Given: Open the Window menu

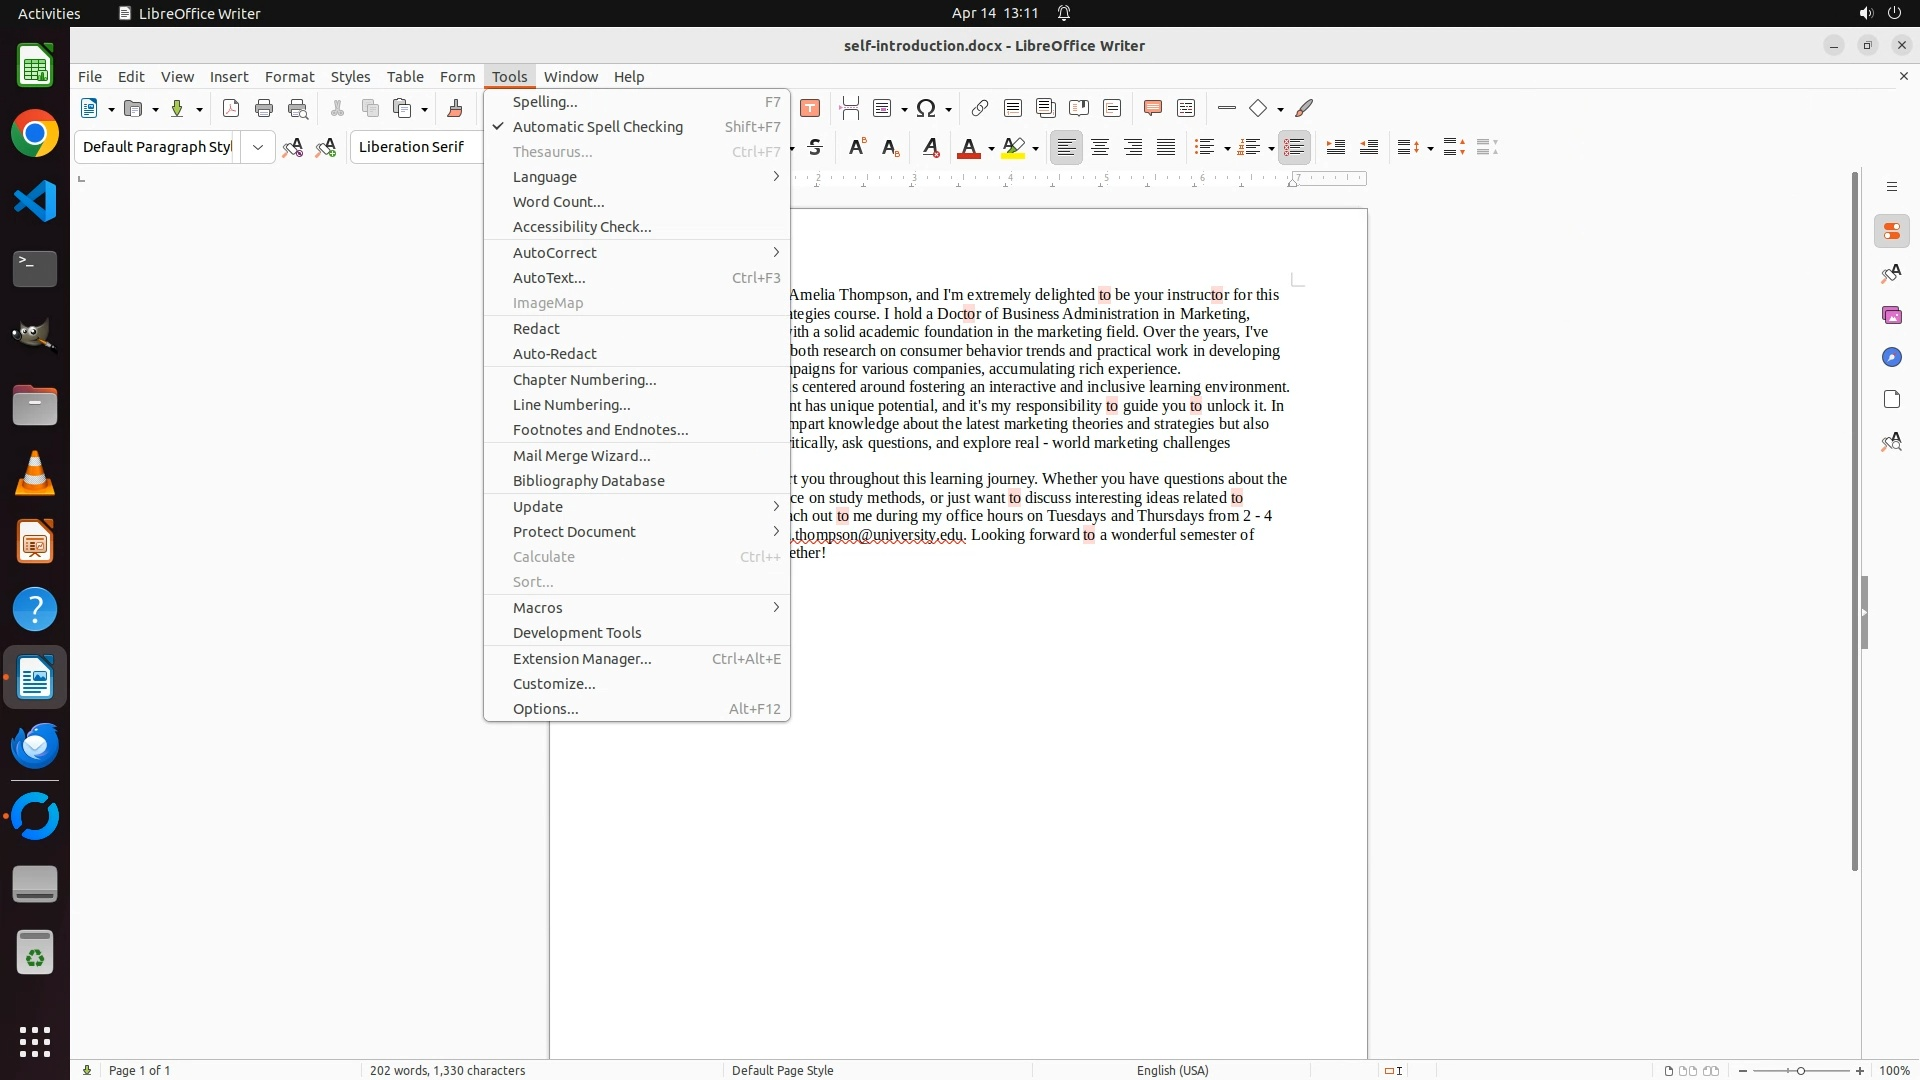Looking at the screenshot, I should click(x=570, y=76).
